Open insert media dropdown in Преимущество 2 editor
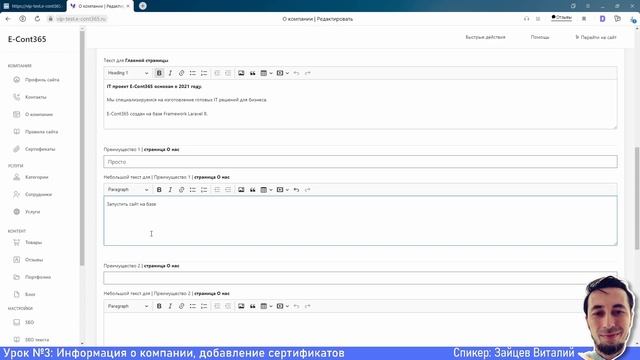 click(282, 306)
